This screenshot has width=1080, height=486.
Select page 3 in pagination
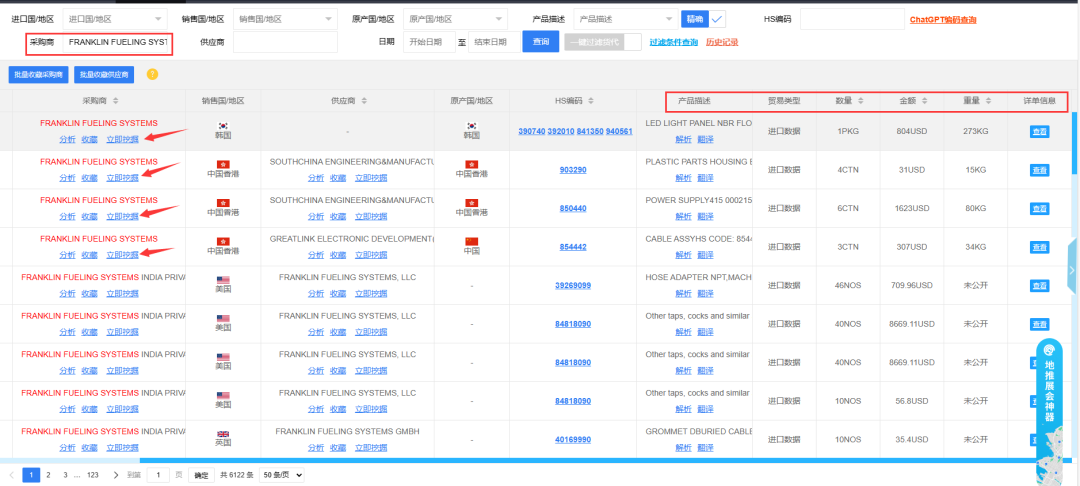pos(65,475)
